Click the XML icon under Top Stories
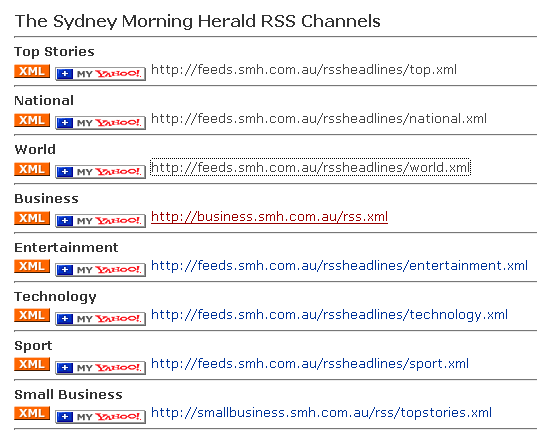 point(32,71)
